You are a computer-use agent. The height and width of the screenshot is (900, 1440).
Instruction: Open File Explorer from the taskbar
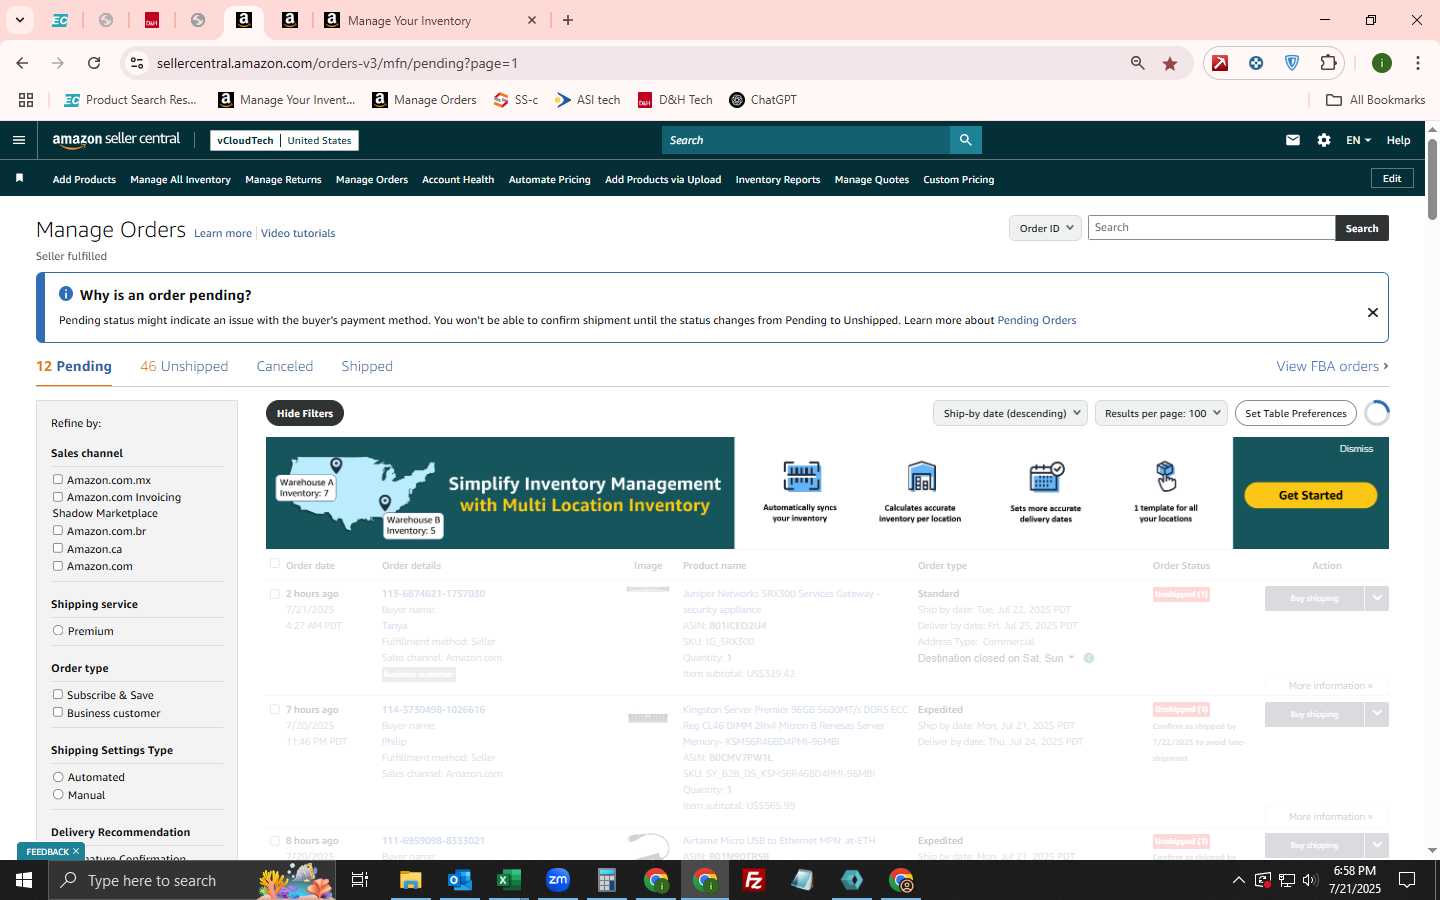[411, 880]
